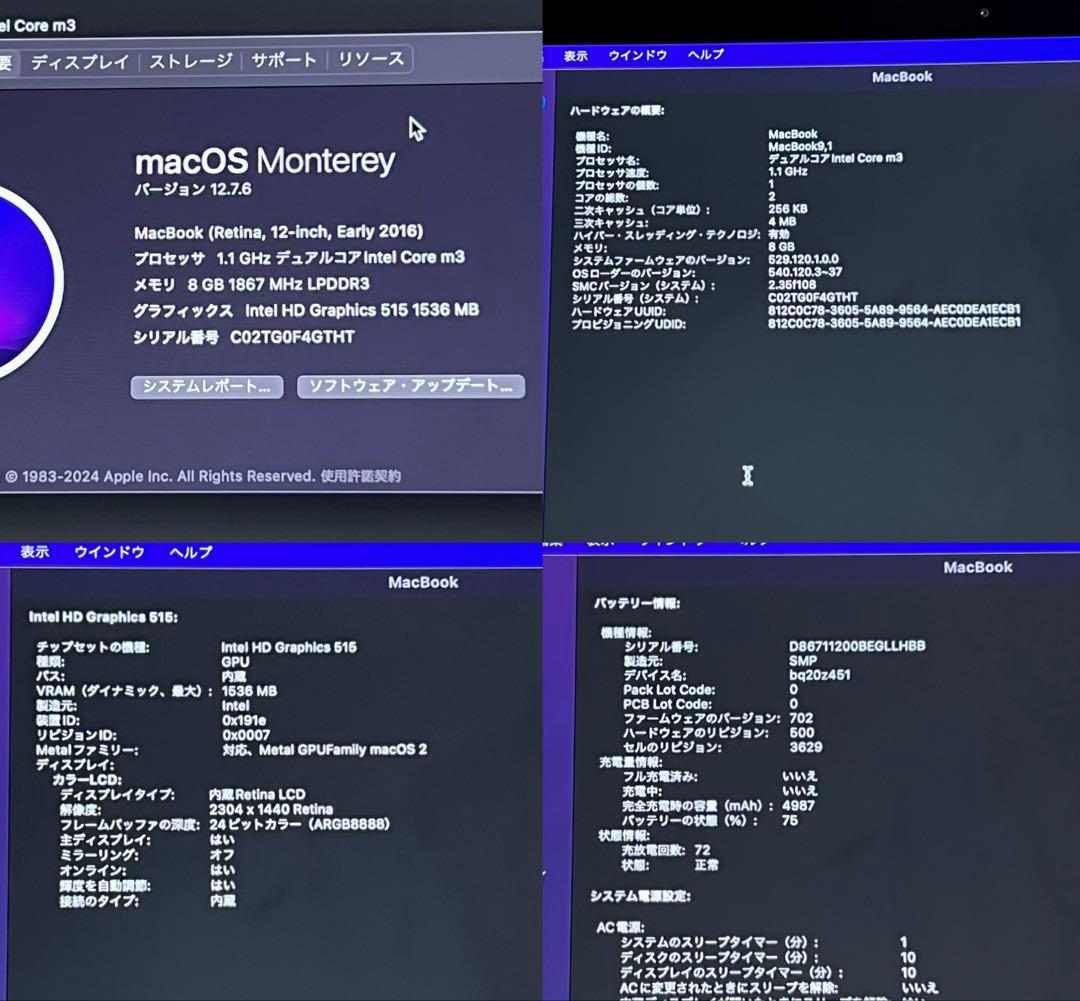Click the ハードウェアの概要 heading

[616, 110]
